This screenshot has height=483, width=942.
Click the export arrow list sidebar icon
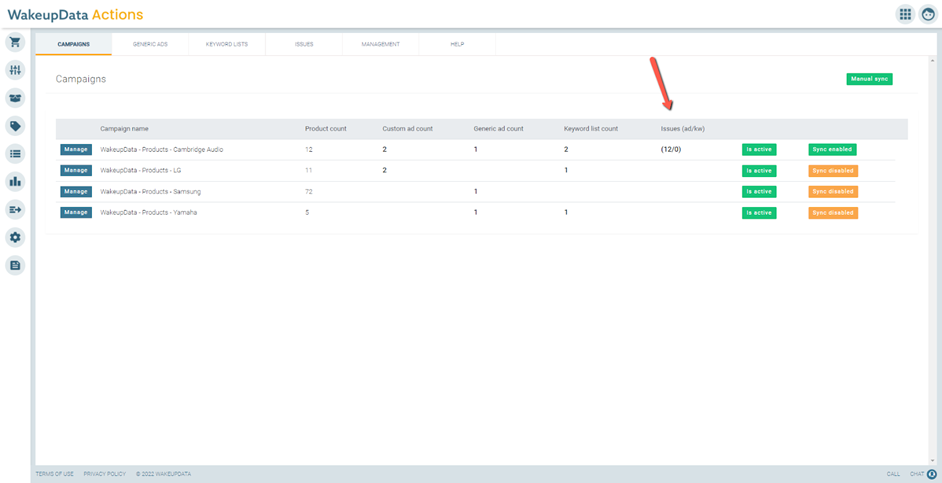(15, 209)
